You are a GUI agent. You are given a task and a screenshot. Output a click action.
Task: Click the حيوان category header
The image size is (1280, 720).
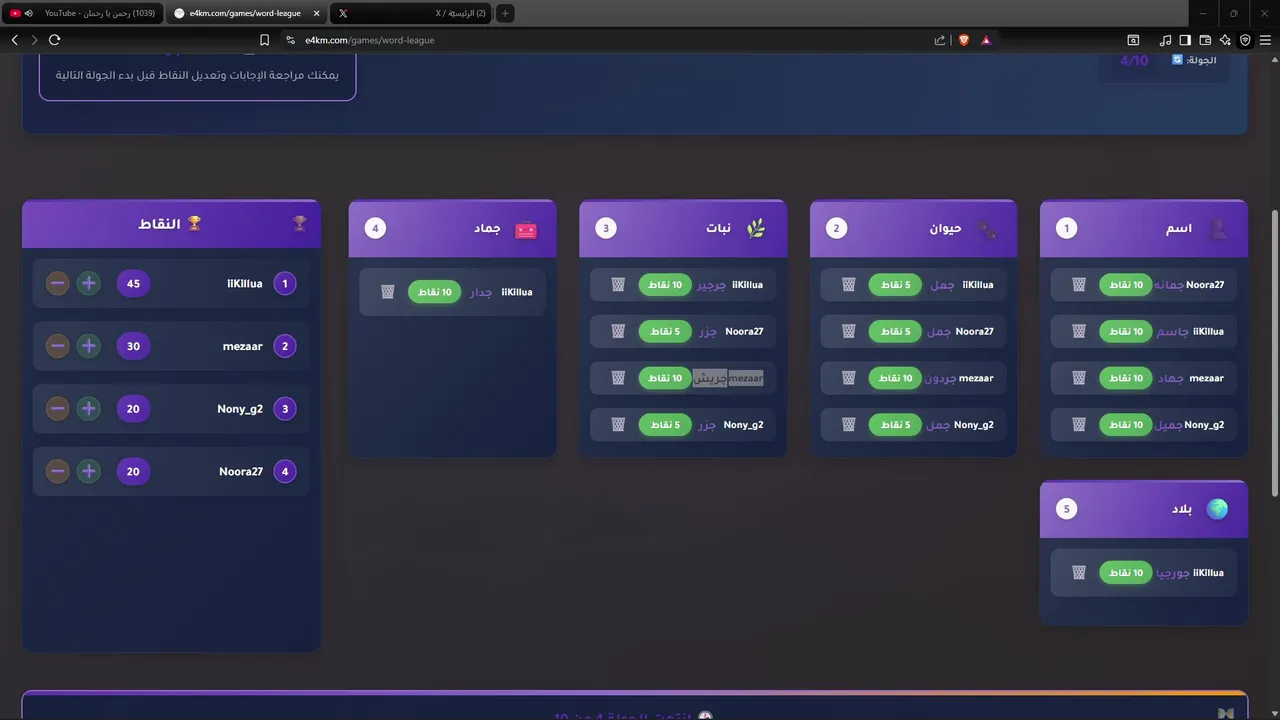tap(913, 228)
